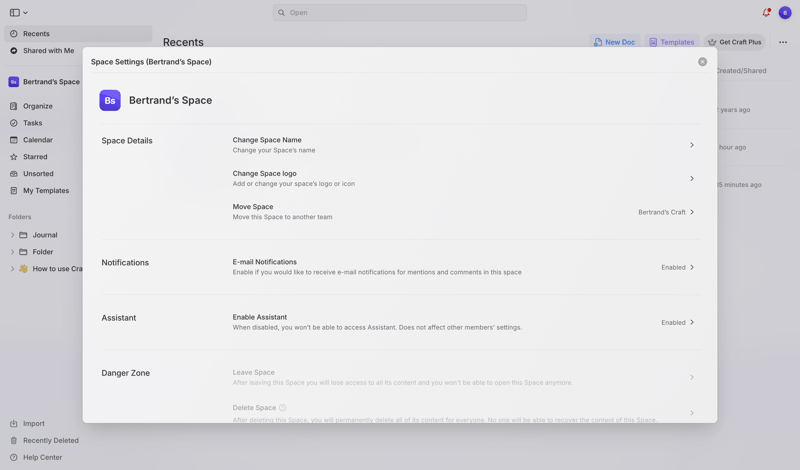
Task: Close the Space Settings dialog
Action: coord(702,62)
